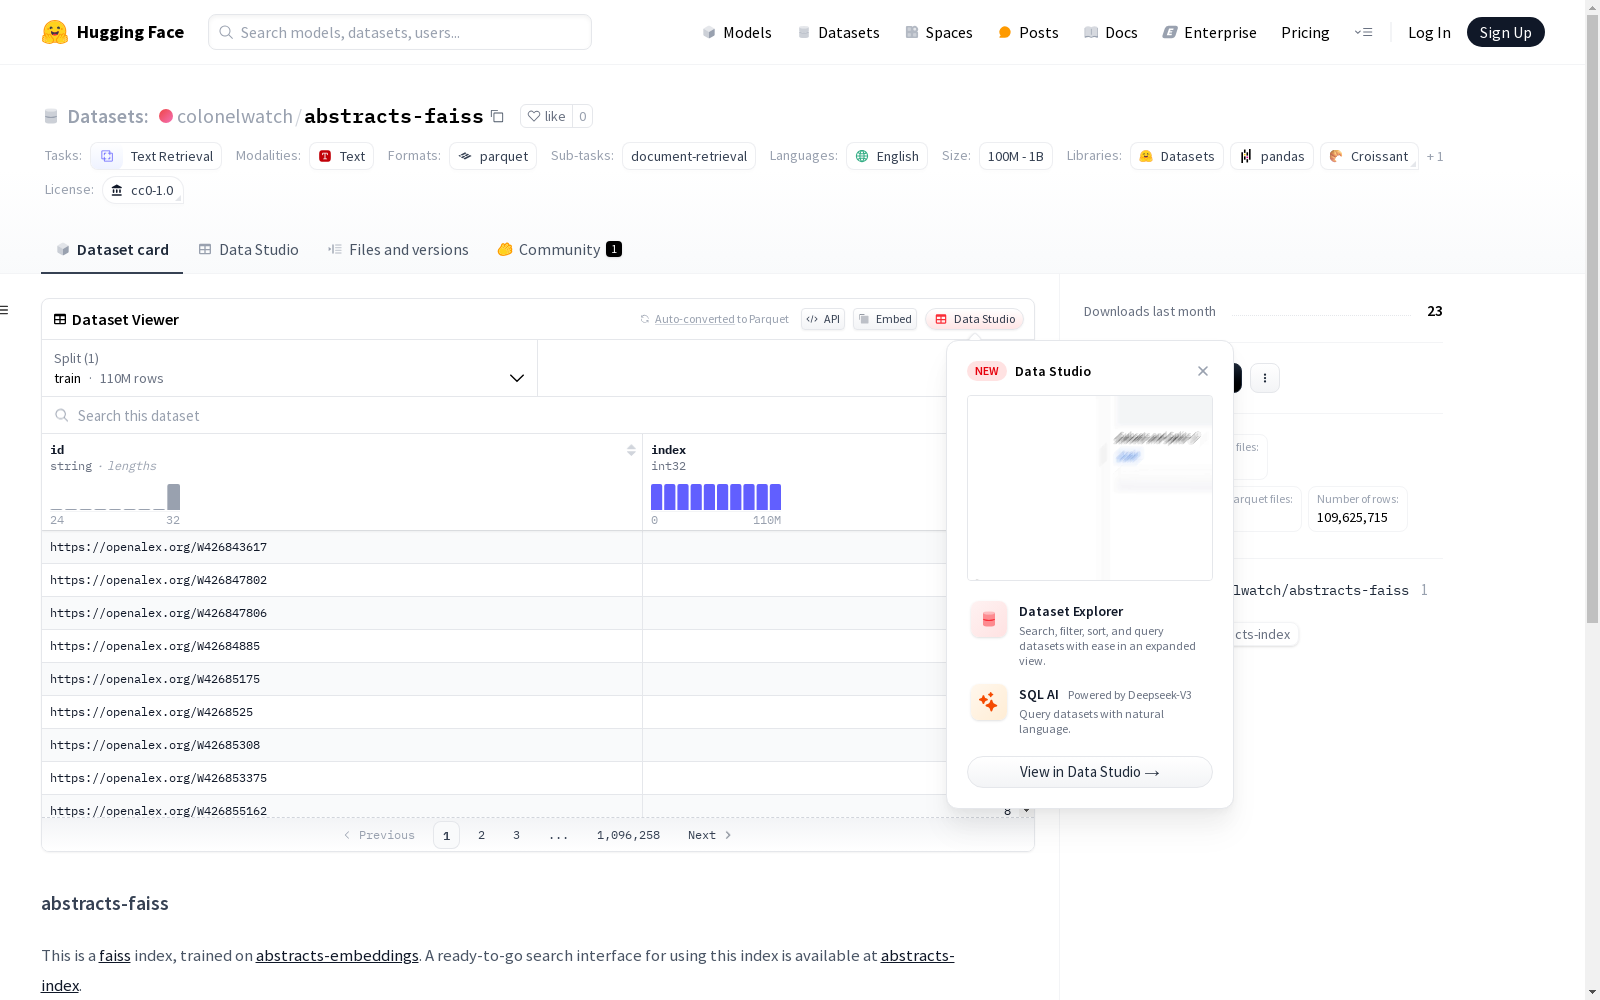This screenshot has height=1000, width=1600.
Task: Like the abstracts-faiss dataset
Action: tap(547, 116)
